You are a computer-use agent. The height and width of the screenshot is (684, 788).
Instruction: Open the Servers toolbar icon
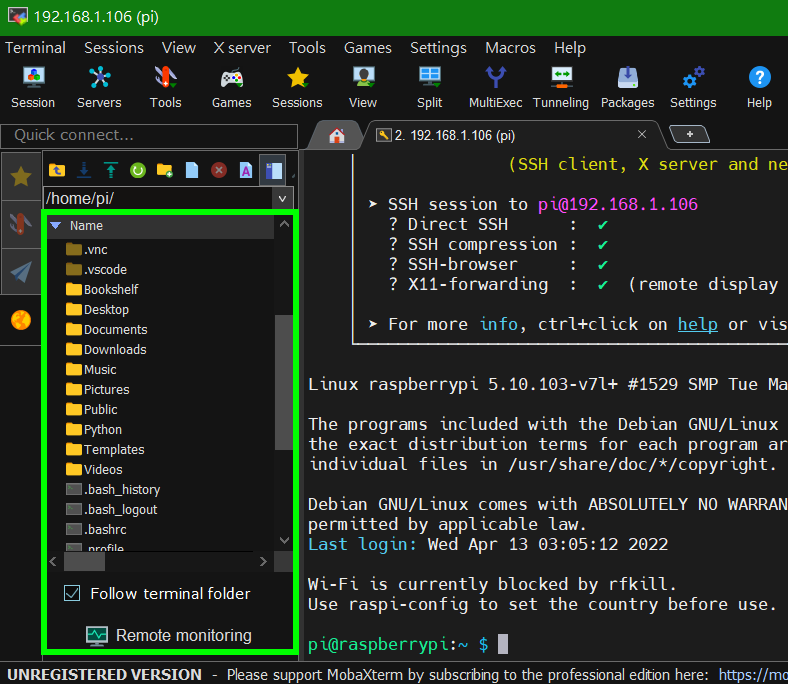click(x=99, y=88)
